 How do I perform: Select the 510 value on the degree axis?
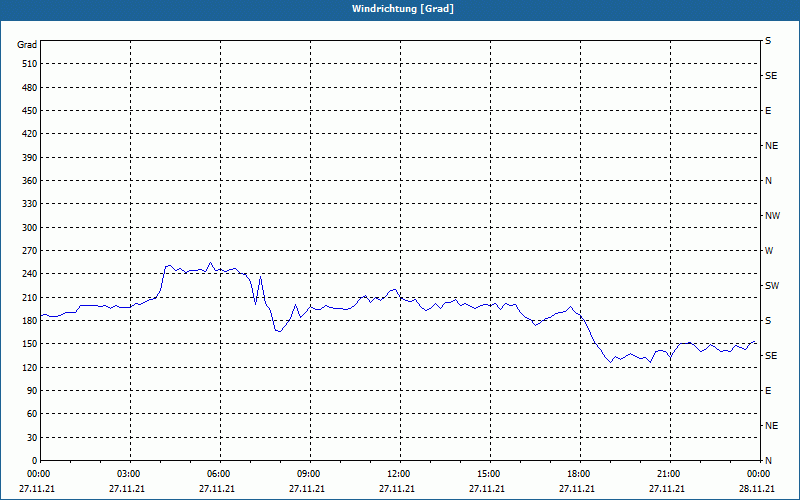[x=29, y=64]
